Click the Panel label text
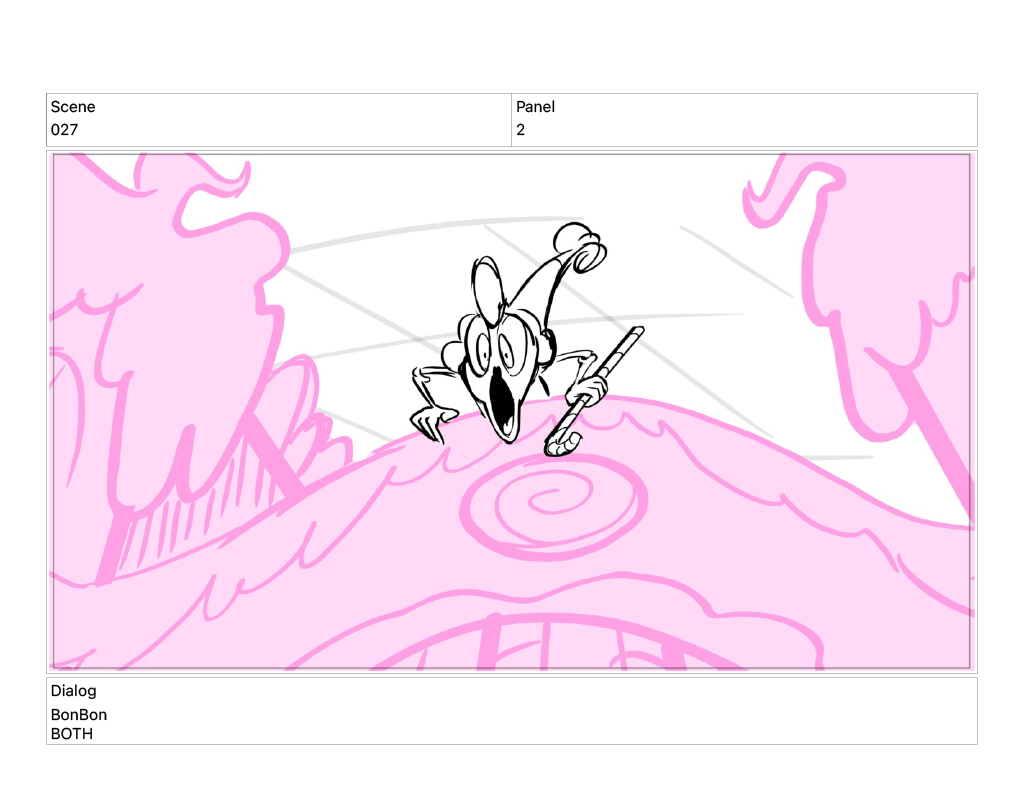The width and height of the screenshot is (1024, 791). [535, 107]
